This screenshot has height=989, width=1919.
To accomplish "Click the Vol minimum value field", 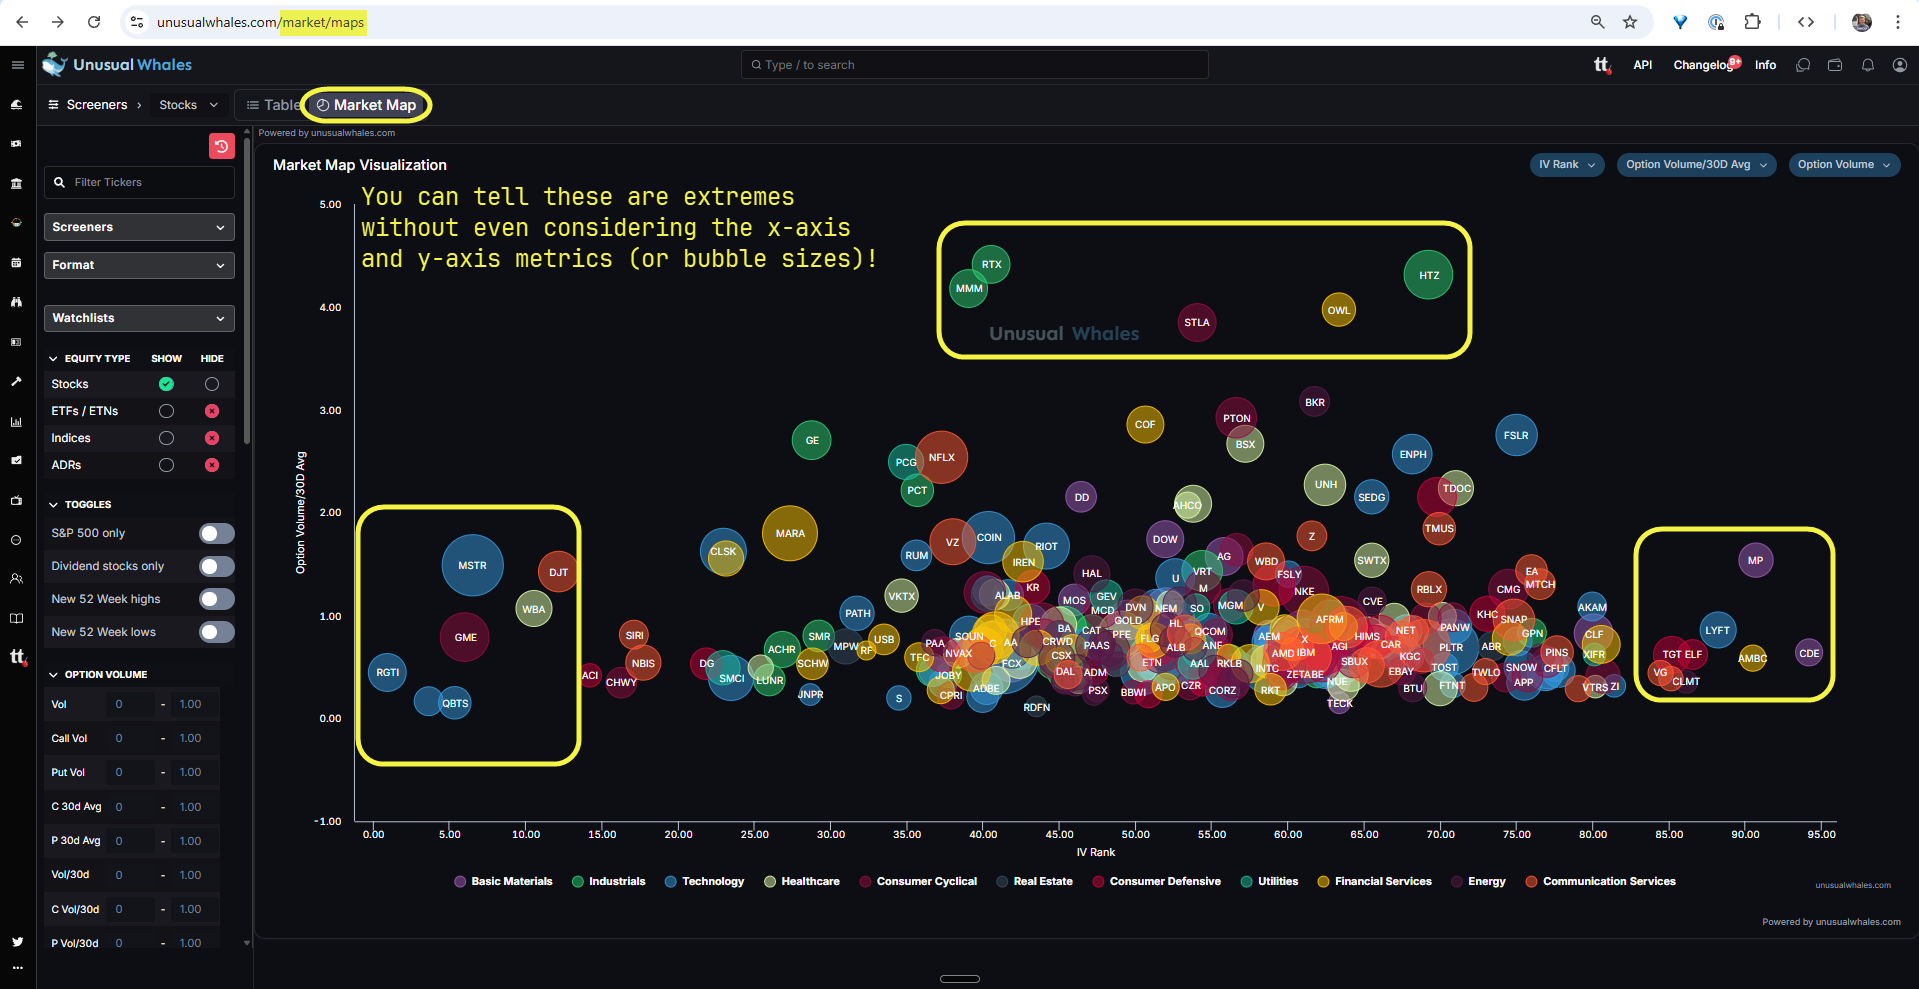I will pos(131,704).
